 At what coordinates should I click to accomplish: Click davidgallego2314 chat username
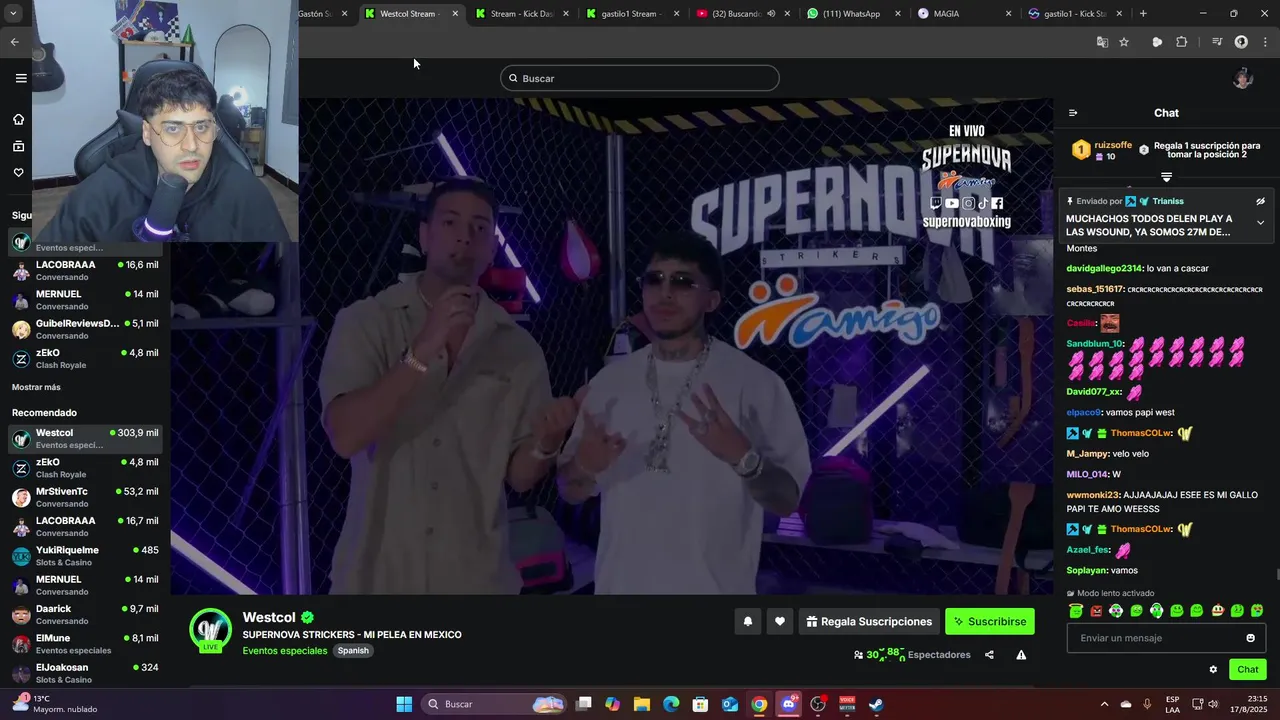coord(1104,268)
